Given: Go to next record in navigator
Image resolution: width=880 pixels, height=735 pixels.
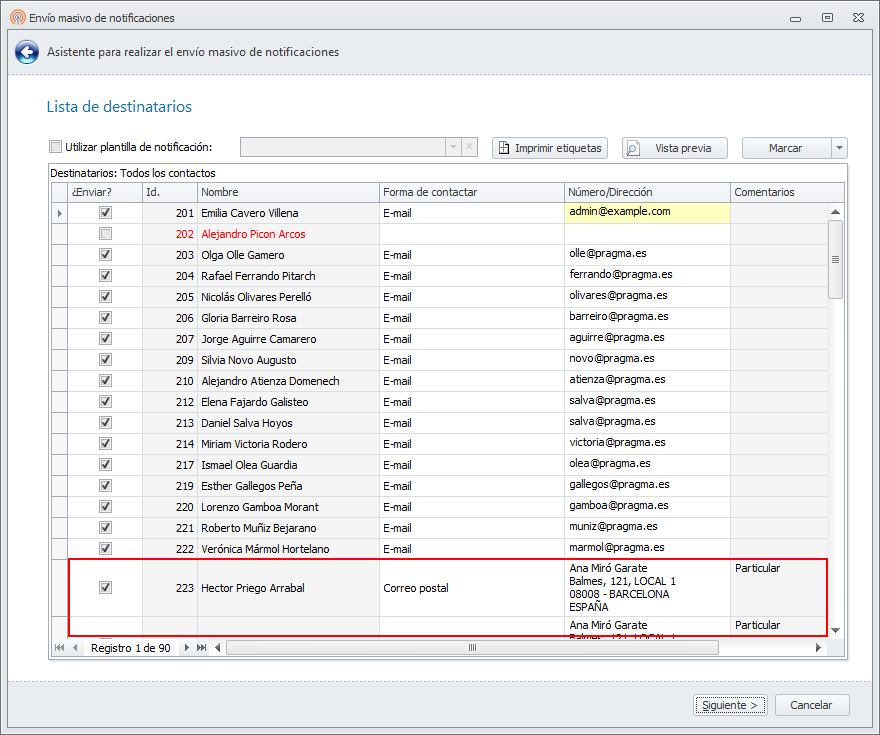Looking at the screenshot, I should (x=187, y=648).
